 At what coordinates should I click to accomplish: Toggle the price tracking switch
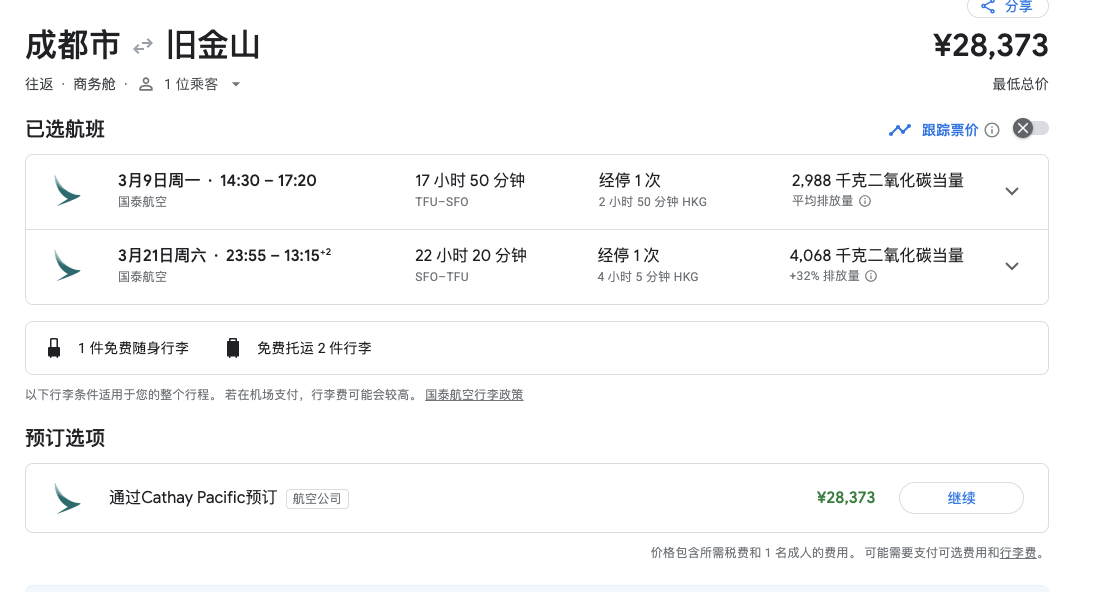point(1031,129)
